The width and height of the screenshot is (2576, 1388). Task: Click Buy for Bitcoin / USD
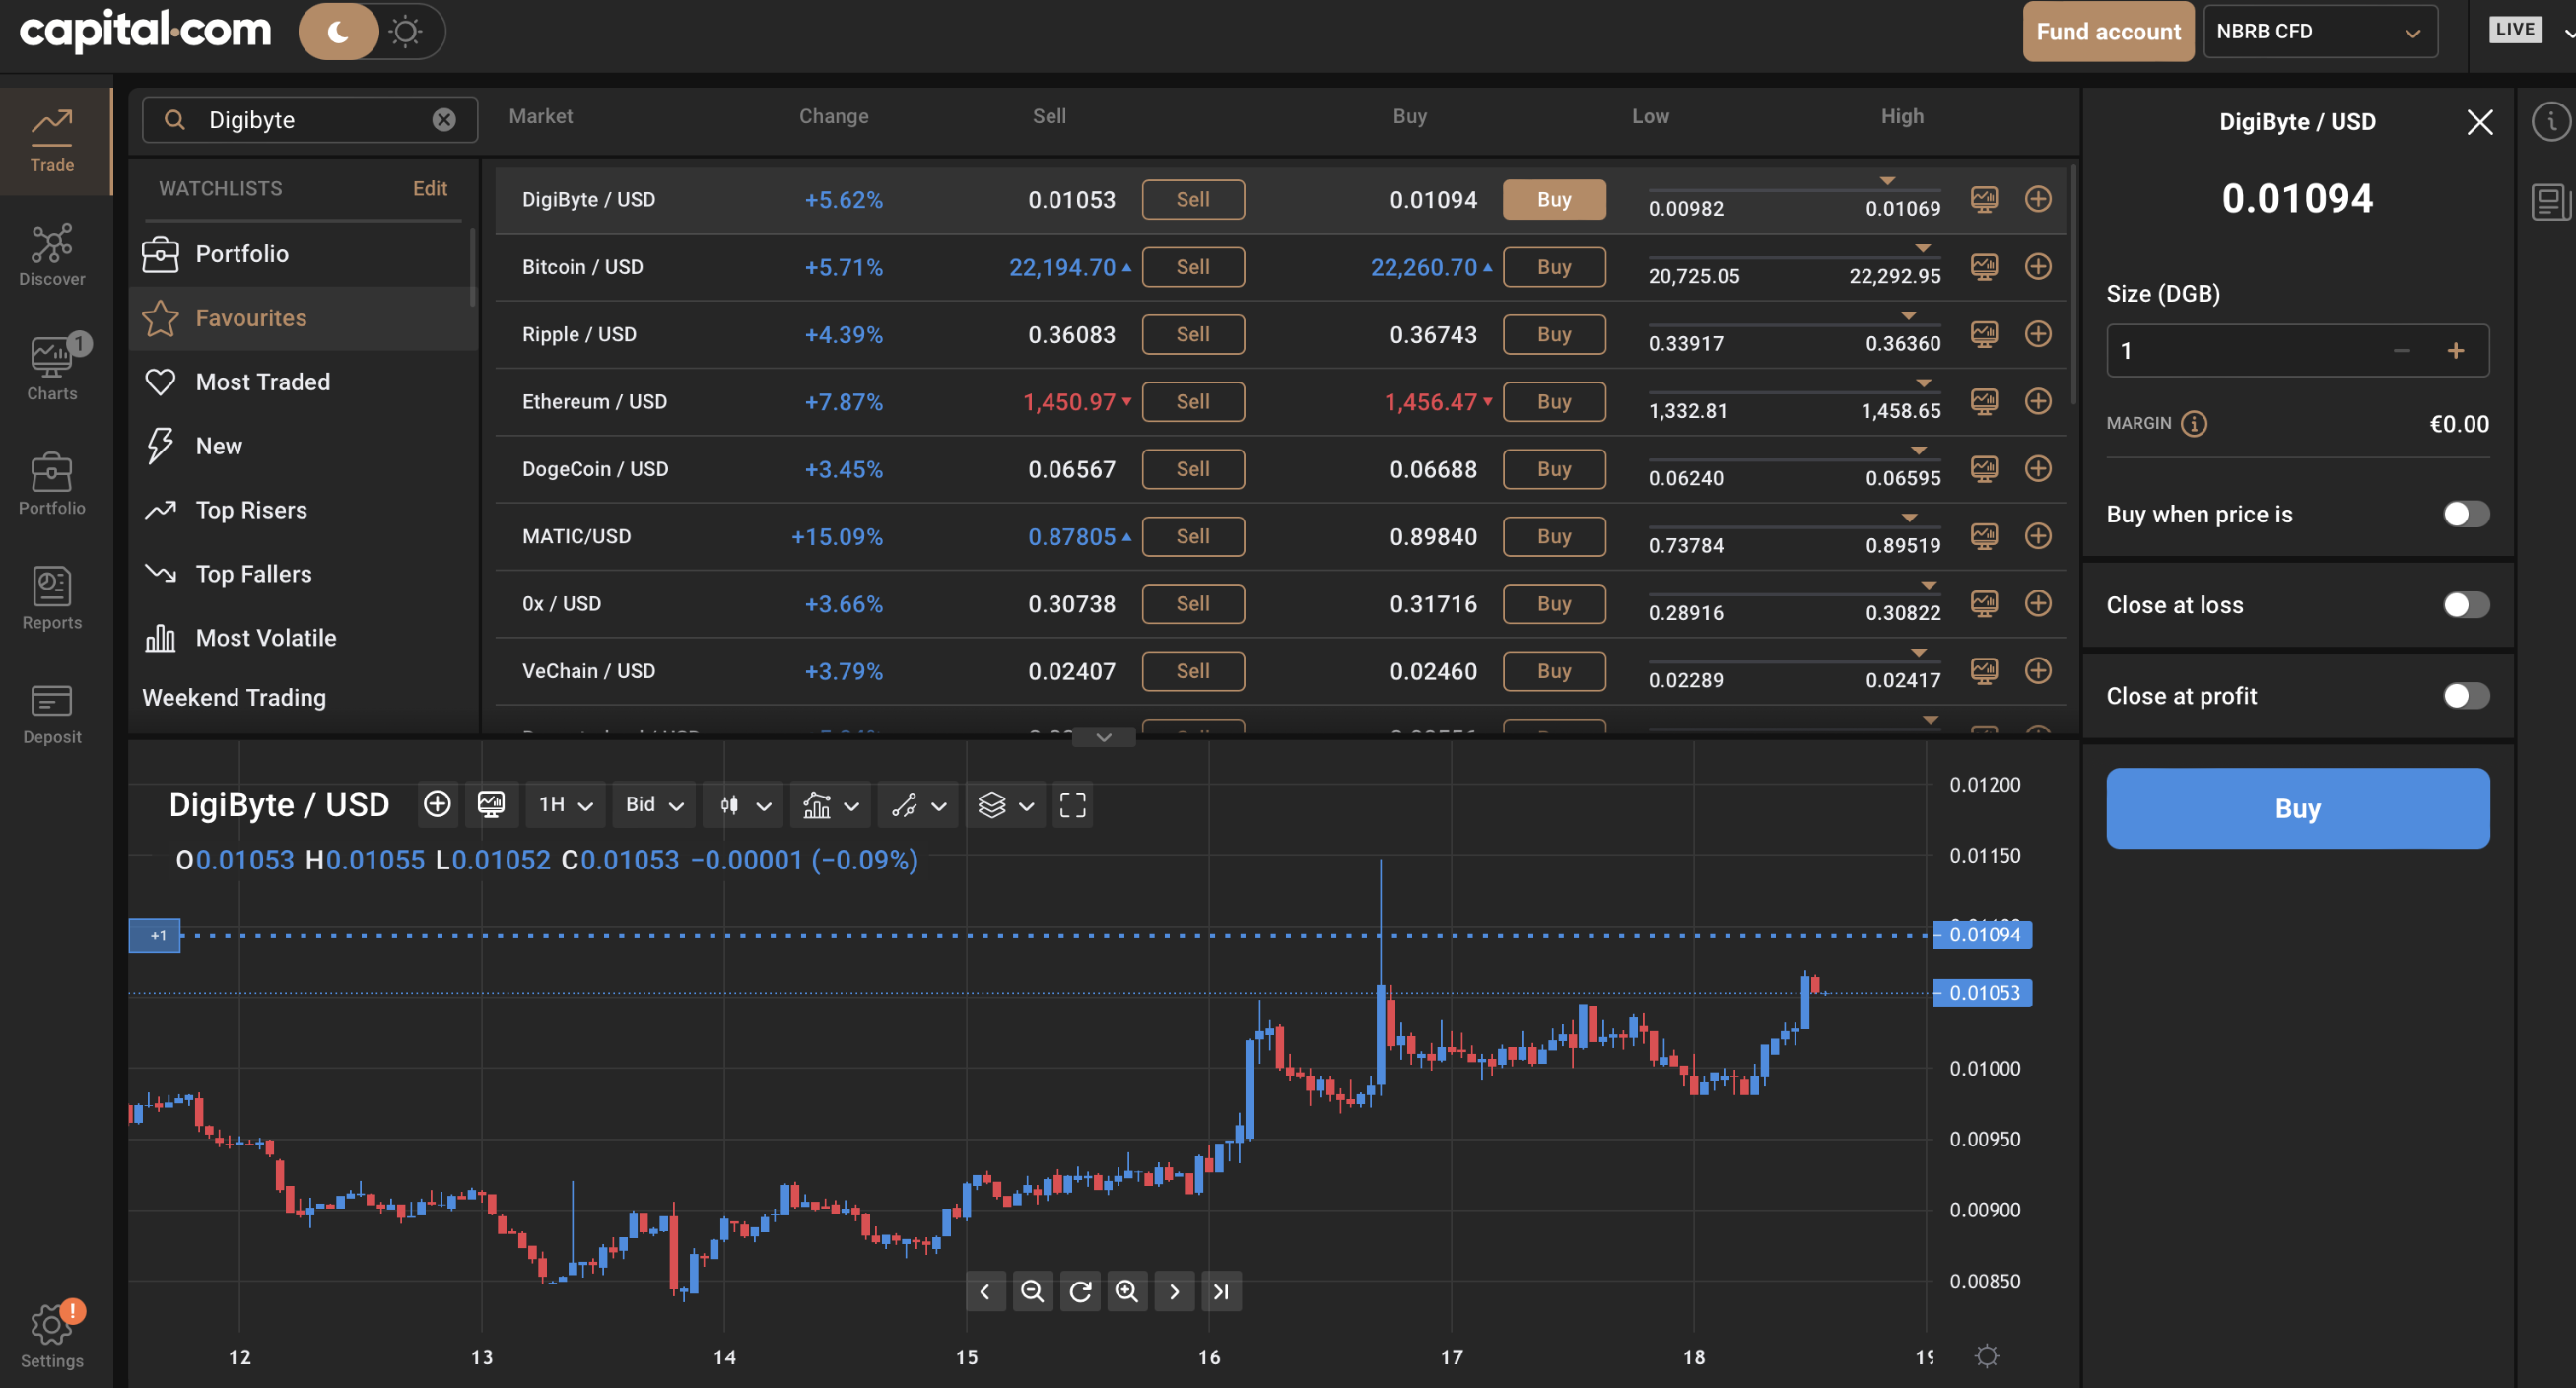(1554, 267)
